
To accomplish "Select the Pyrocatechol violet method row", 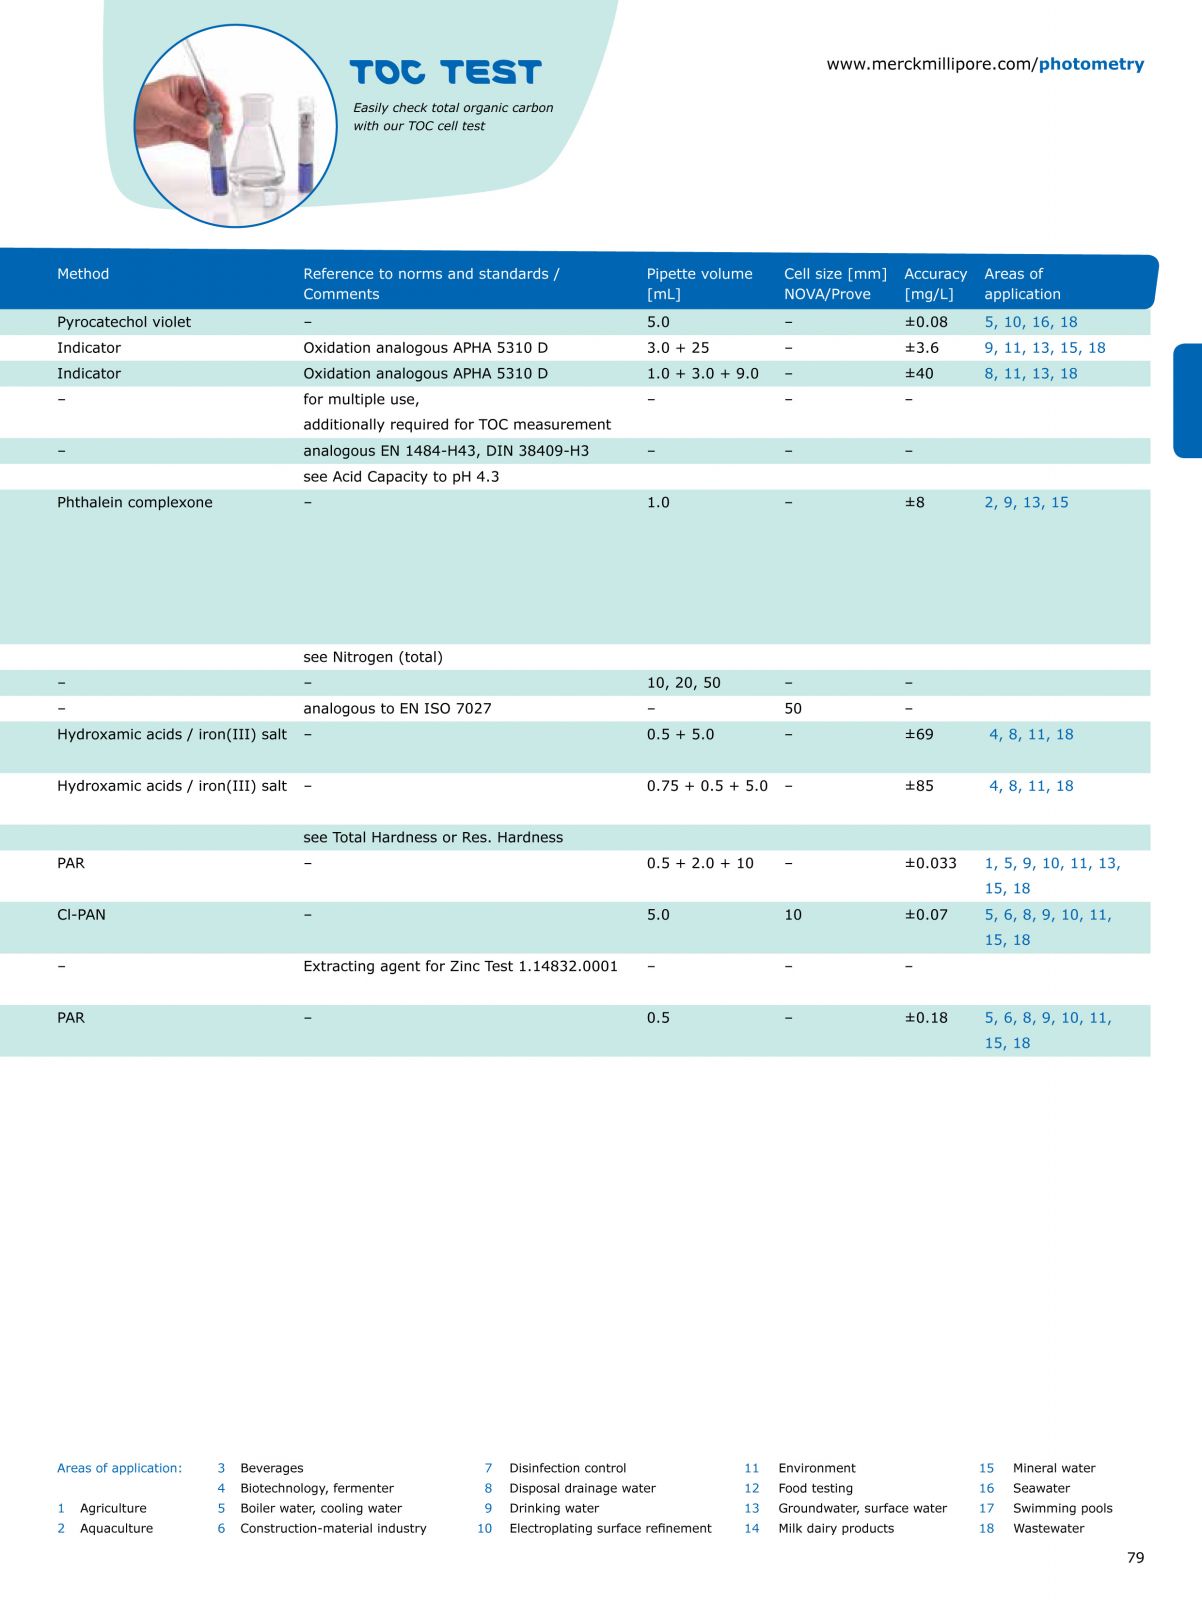I will (x=124, y=322).
